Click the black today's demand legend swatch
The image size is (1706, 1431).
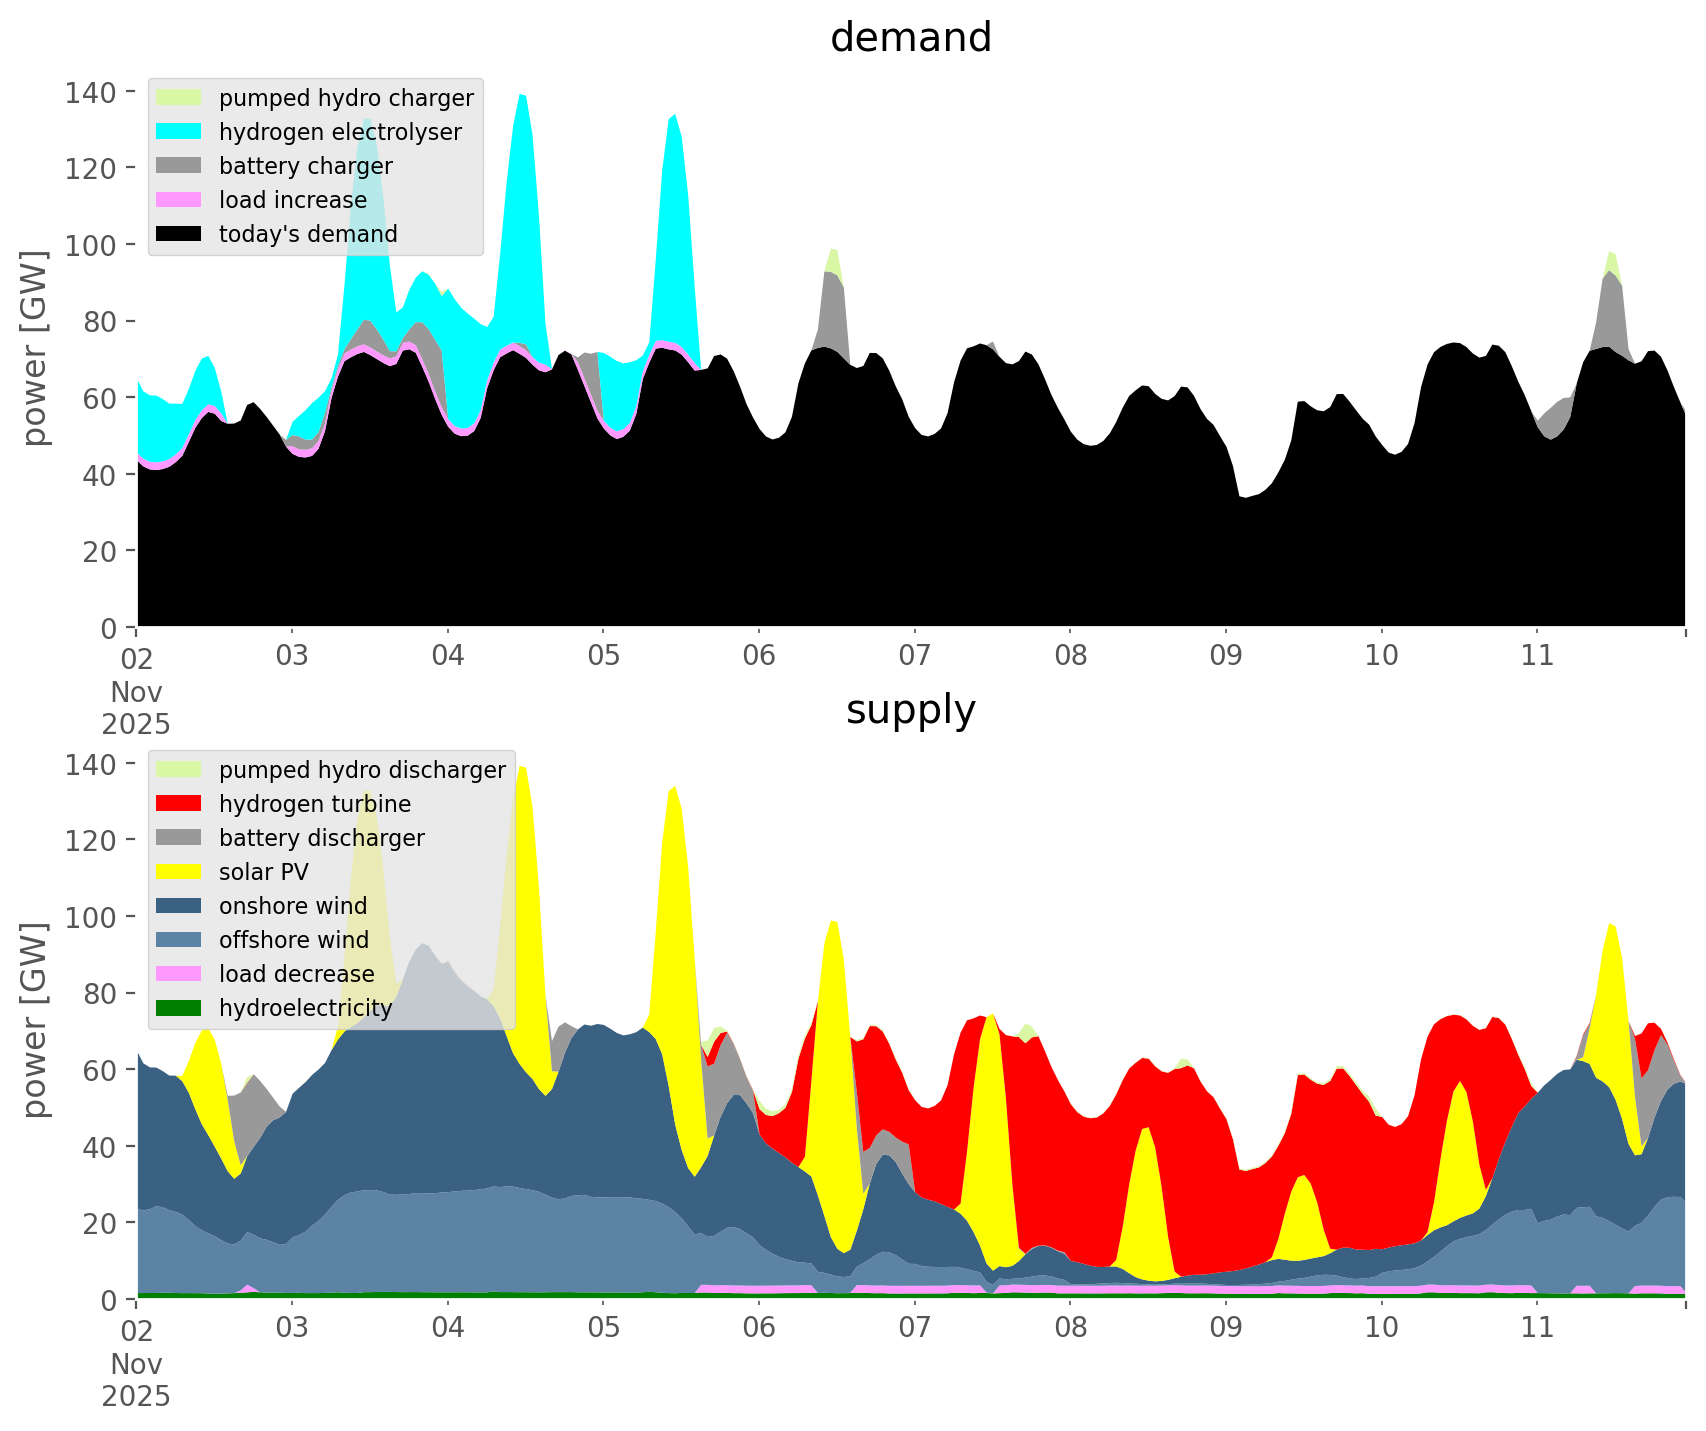pos(179,234)
